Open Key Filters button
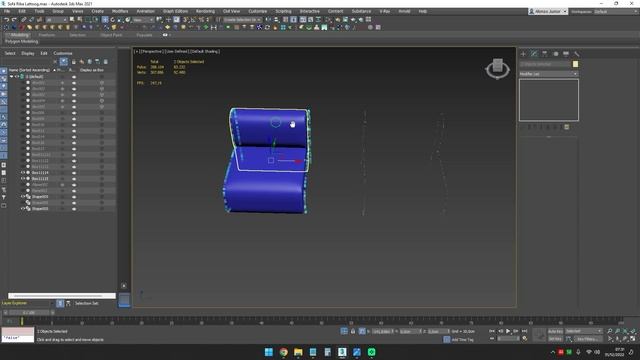This screenshot has width=640, height=360. (587, 339)
